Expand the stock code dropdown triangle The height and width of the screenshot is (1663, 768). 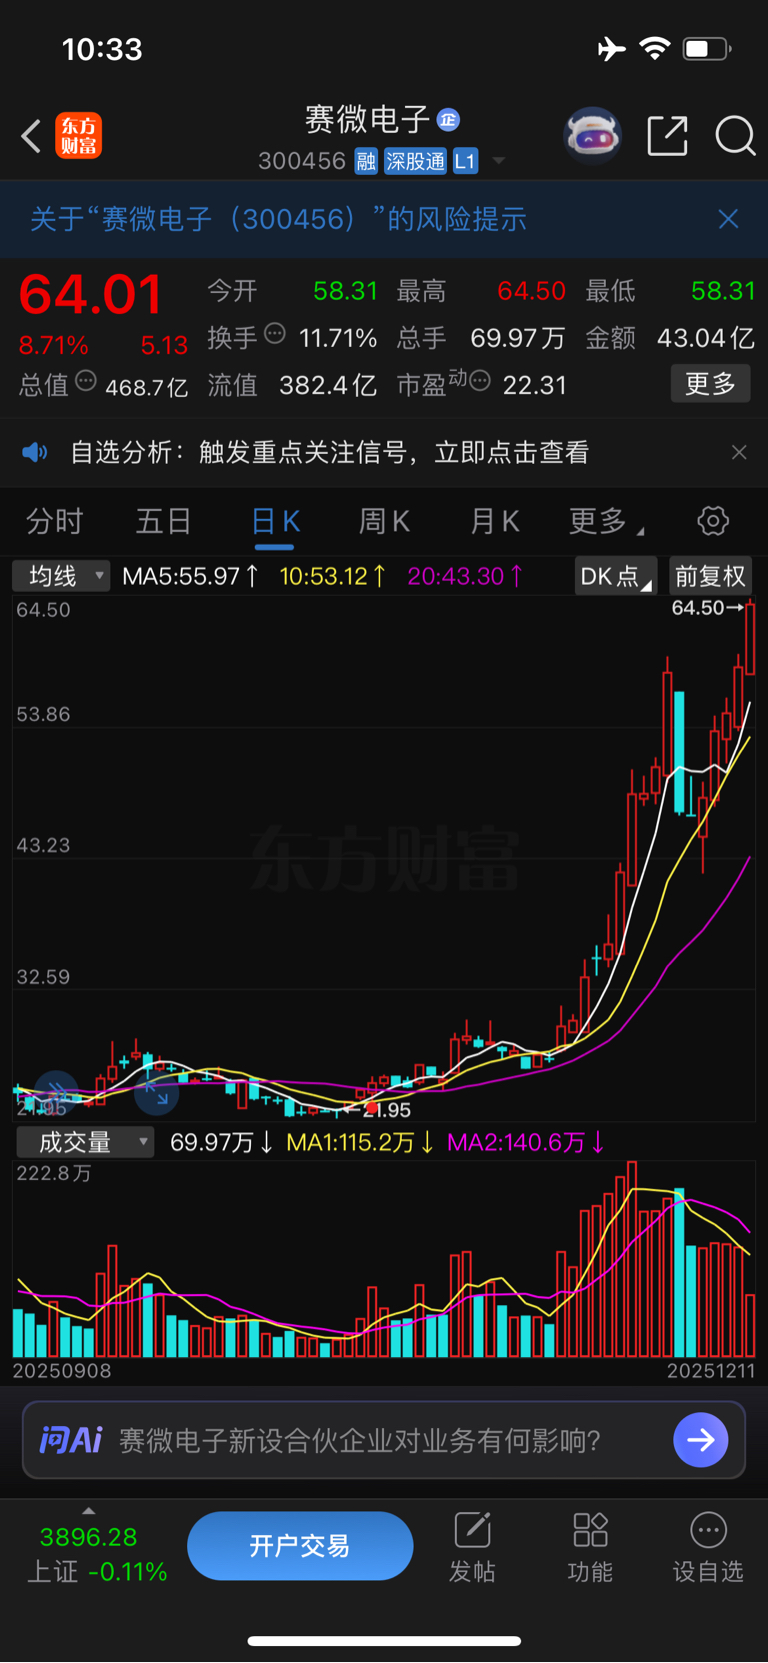pos(498,161)
